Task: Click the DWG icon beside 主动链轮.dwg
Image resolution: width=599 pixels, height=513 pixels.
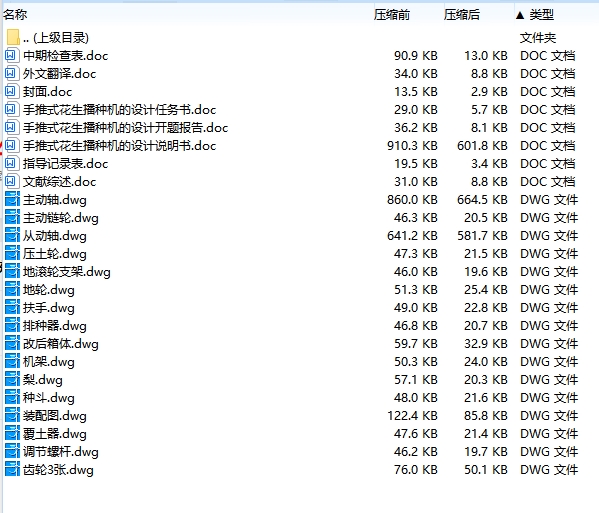Action: coord(12,217)
